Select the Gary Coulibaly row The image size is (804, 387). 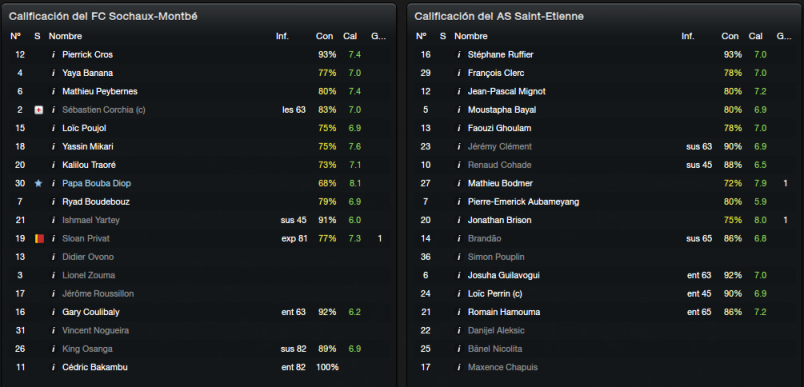point(199,312)
